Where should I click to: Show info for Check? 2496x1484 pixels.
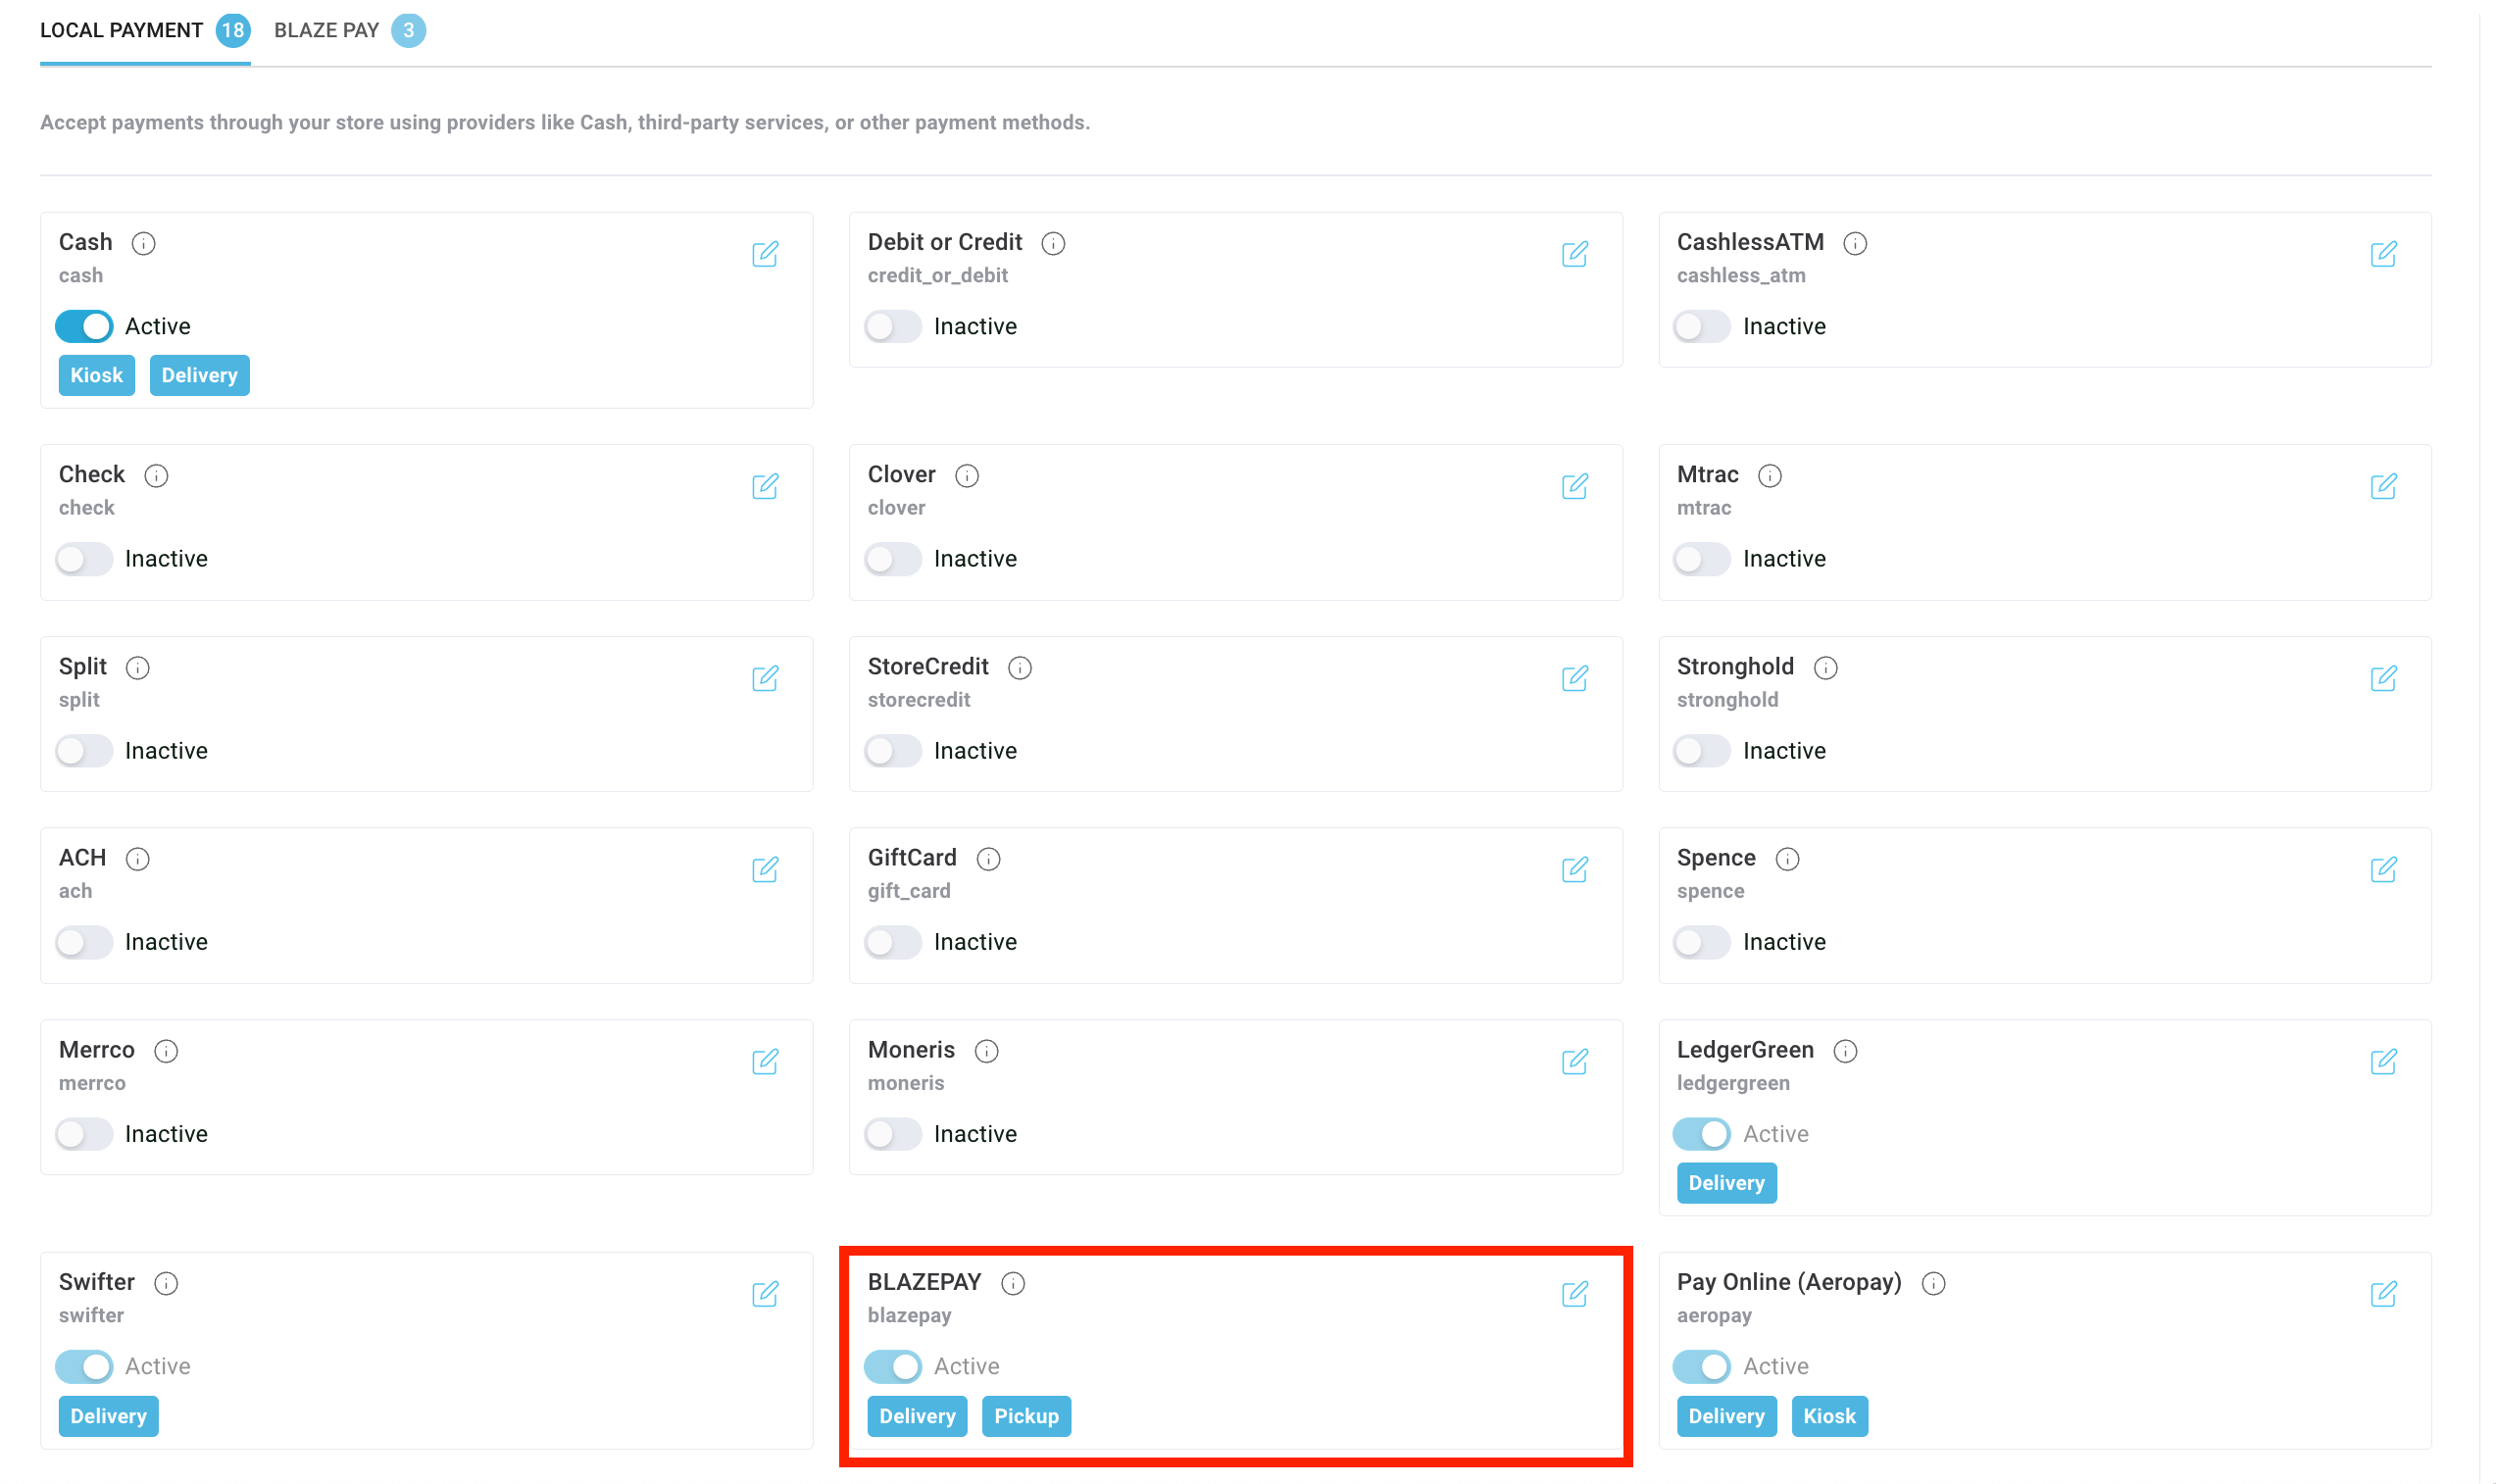[x=156, y=475]
